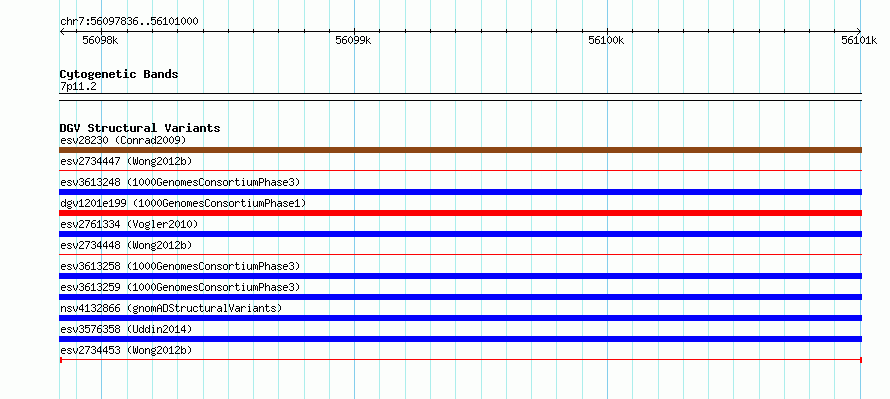Viewport: 890px width, 399px height.
Task: Select the thick red dgv1201e199 bar
Action: click(460, 213)
